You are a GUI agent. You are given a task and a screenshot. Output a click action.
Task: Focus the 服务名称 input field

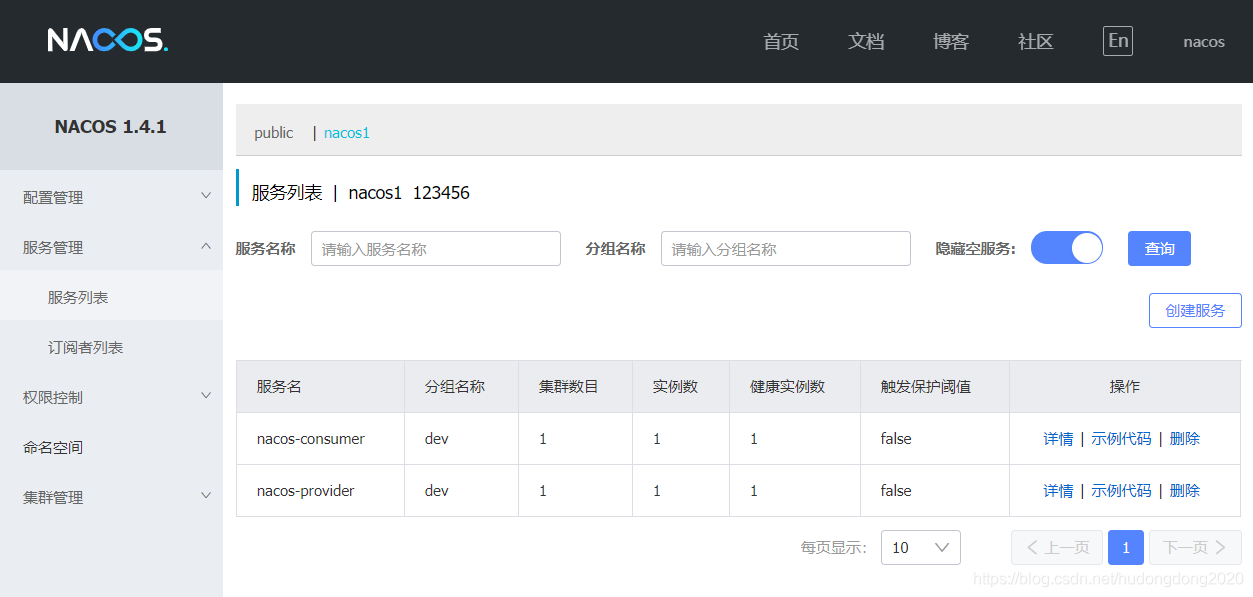(x=436, y=249)
